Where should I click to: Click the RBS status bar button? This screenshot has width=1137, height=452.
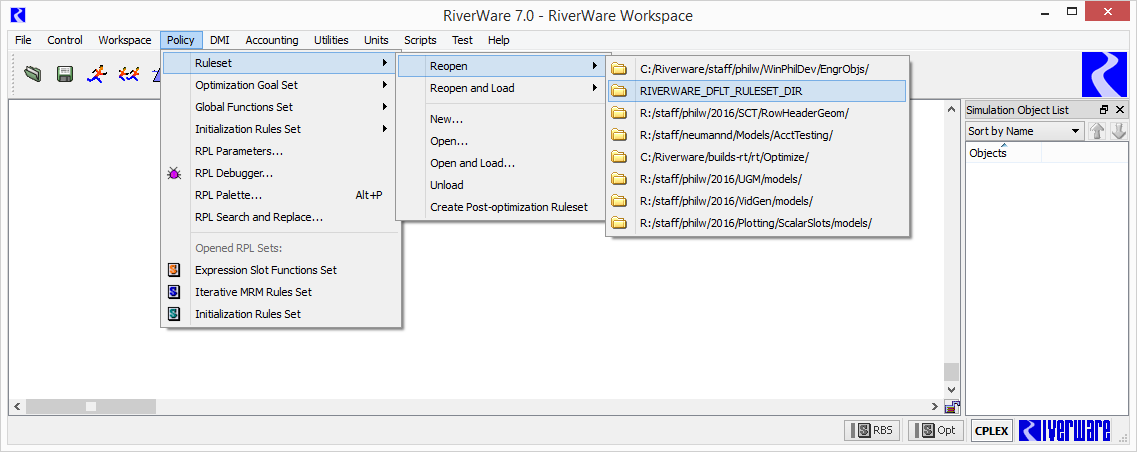click(x=872, y=430)
